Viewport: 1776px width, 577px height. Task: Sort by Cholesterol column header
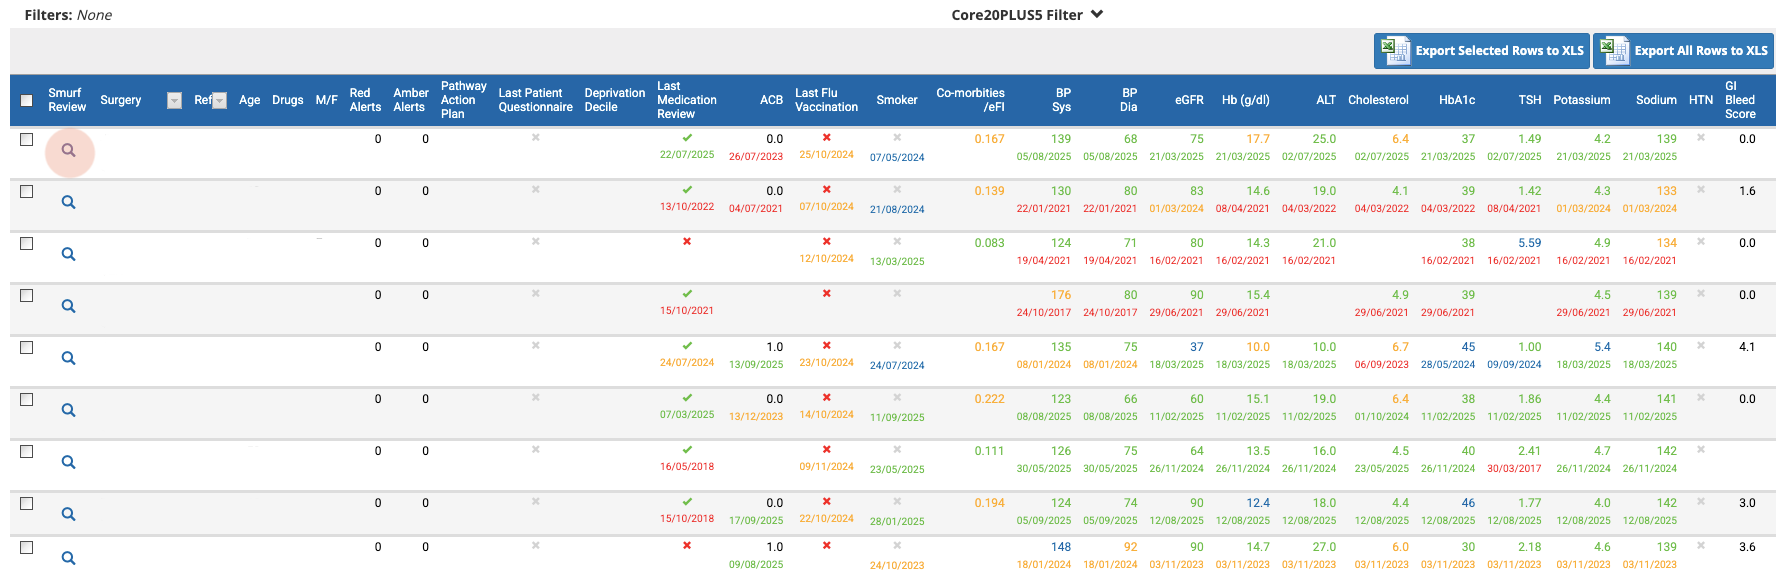(x=1378, y=100)
